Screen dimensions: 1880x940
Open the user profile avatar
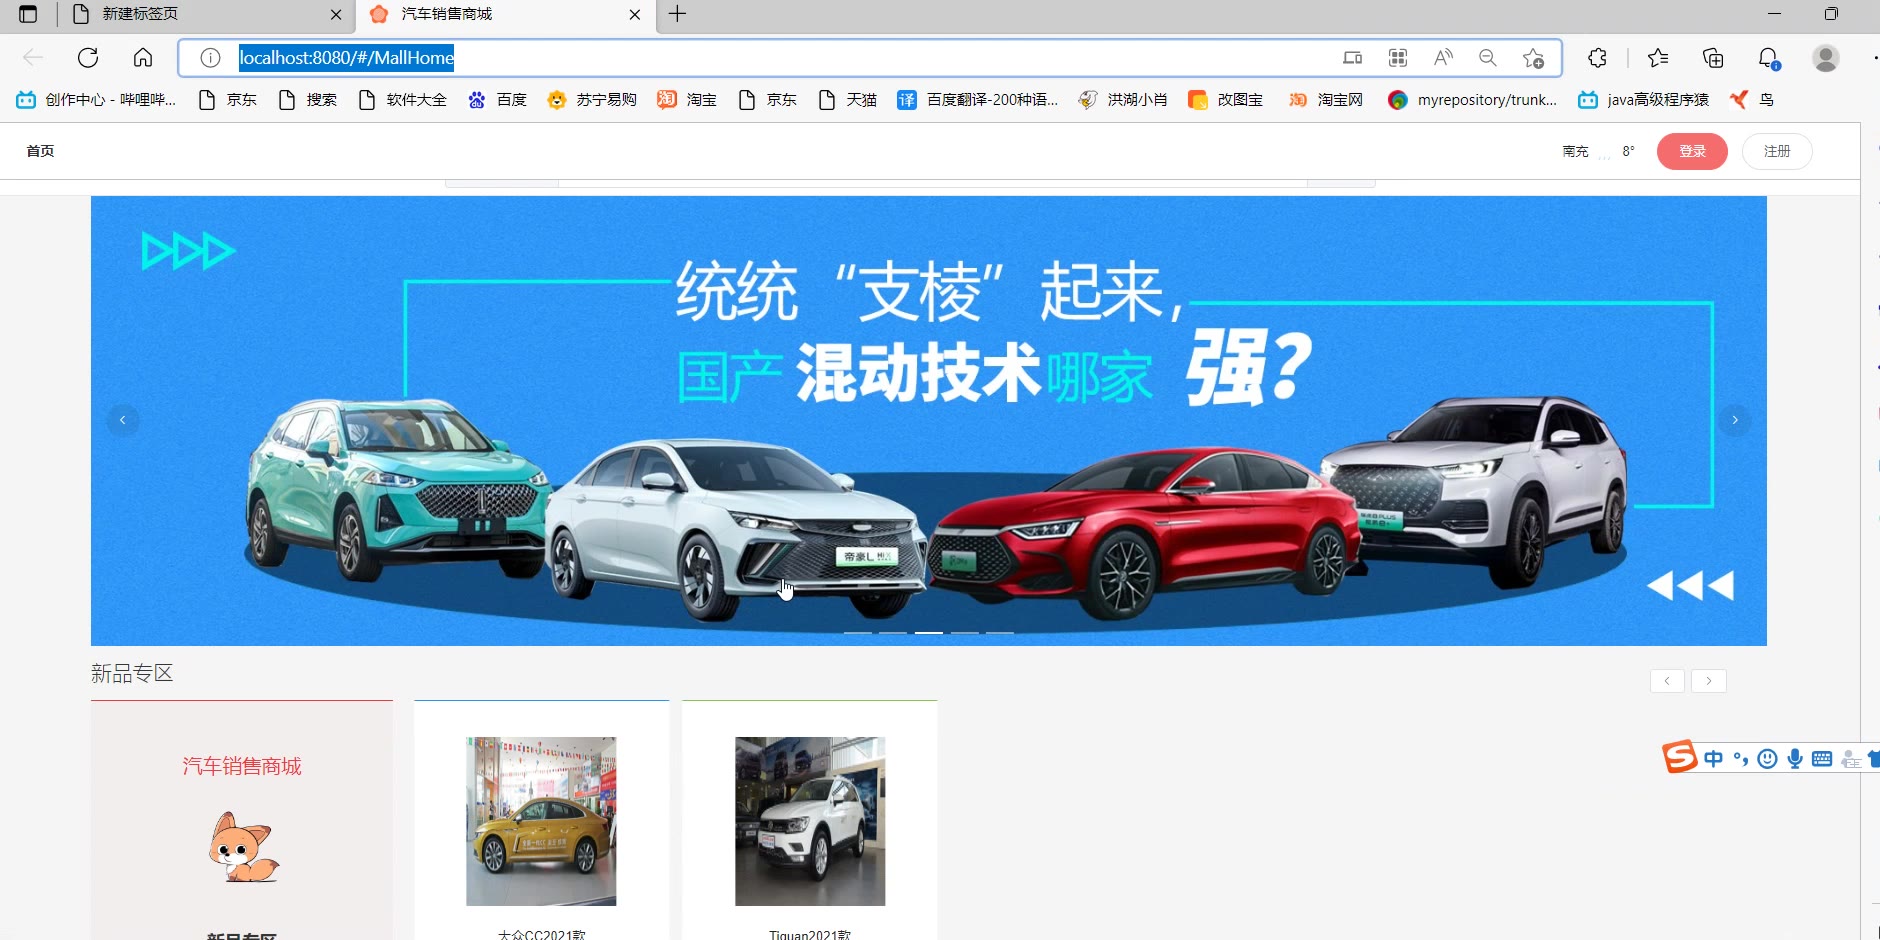tap(1826, 58)
